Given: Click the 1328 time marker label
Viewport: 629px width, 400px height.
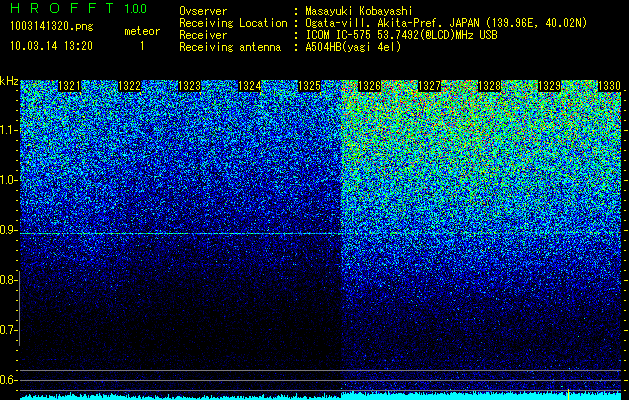Looking at the screenshot, I should [x=489, y=86].
